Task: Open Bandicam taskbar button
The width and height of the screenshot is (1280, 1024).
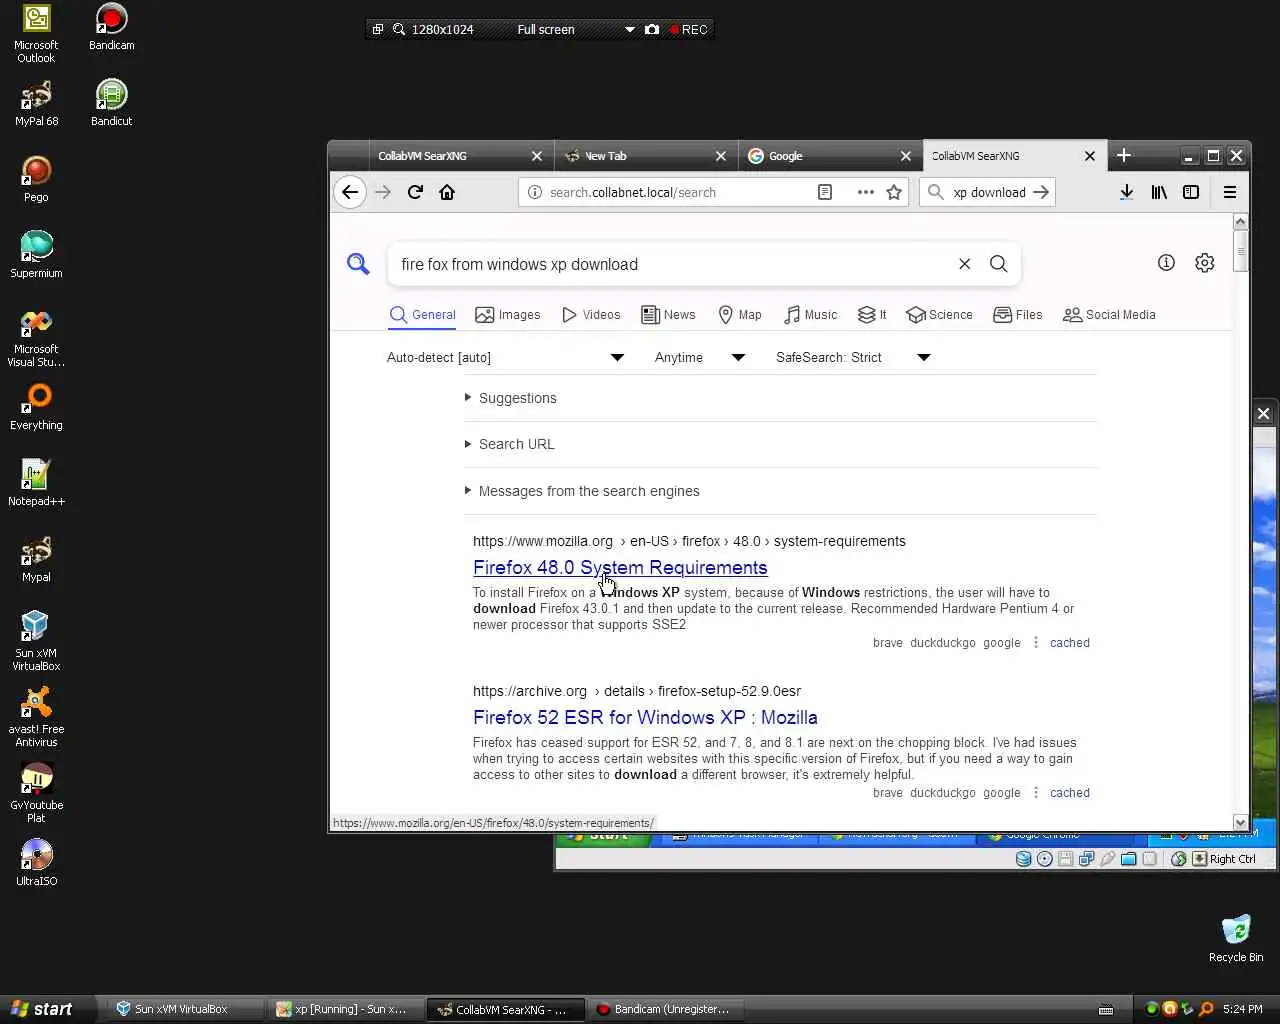Action: point(668,1009)
